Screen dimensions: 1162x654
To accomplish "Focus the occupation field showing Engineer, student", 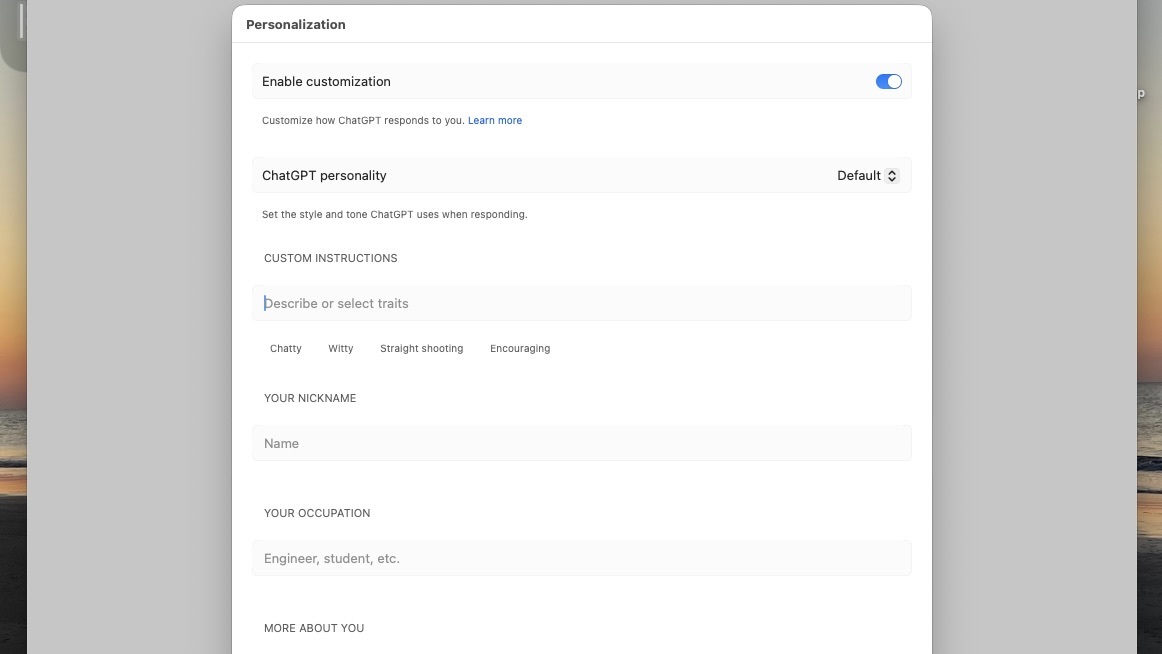I will [580, 558].
